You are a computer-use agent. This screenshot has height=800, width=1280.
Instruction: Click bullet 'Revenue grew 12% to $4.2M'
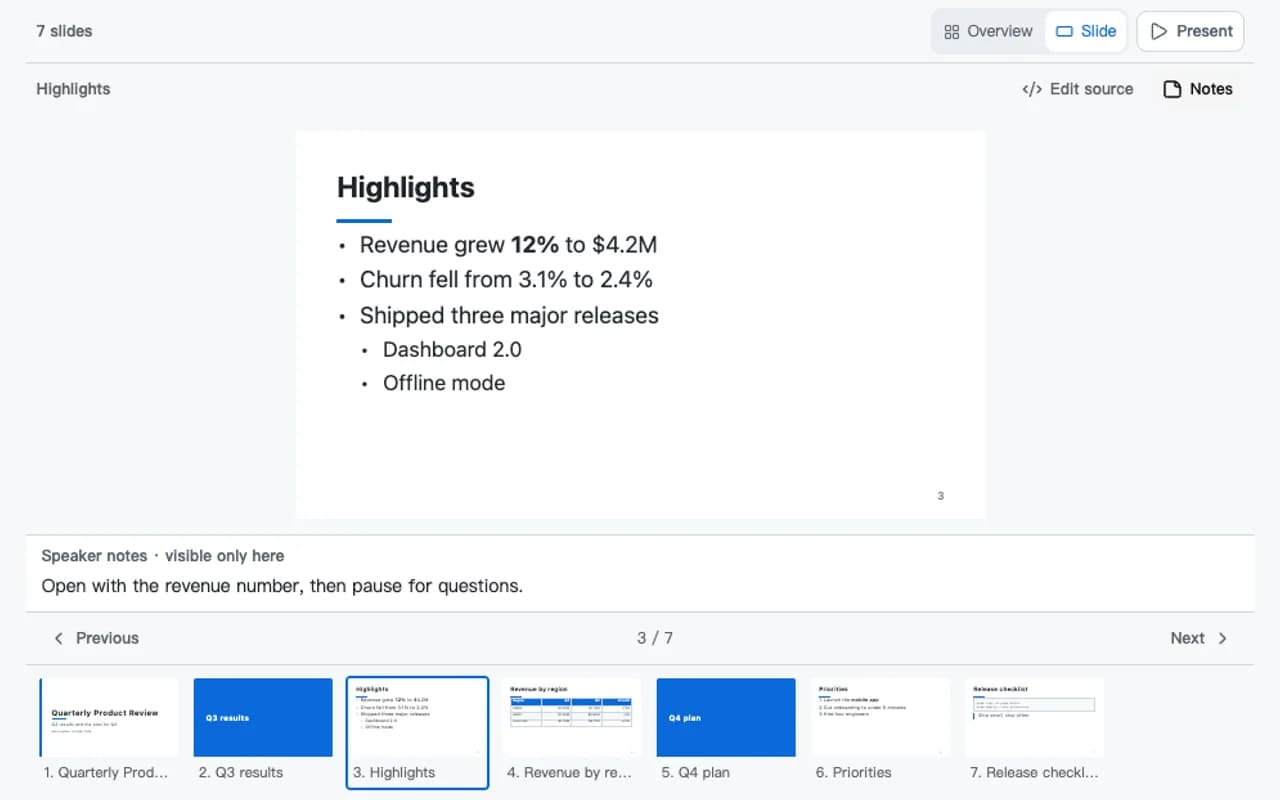pos(508,245)
